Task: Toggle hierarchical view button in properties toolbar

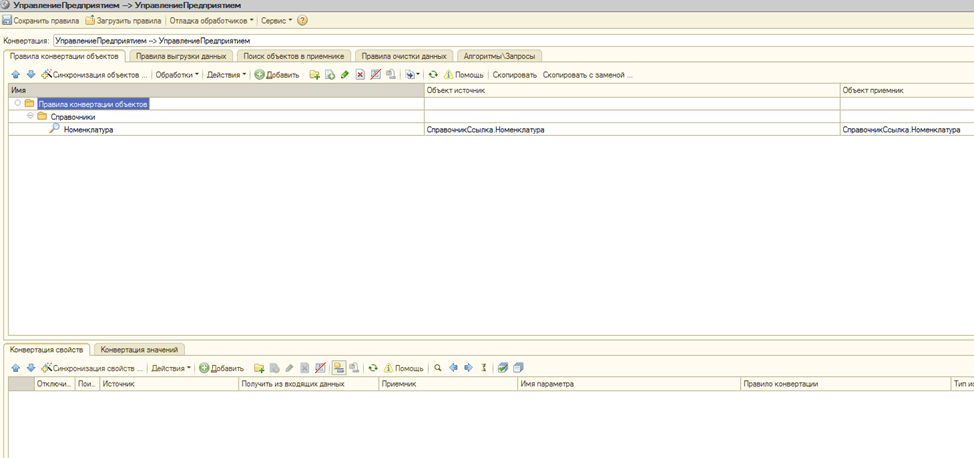Action: click(338, 368)
